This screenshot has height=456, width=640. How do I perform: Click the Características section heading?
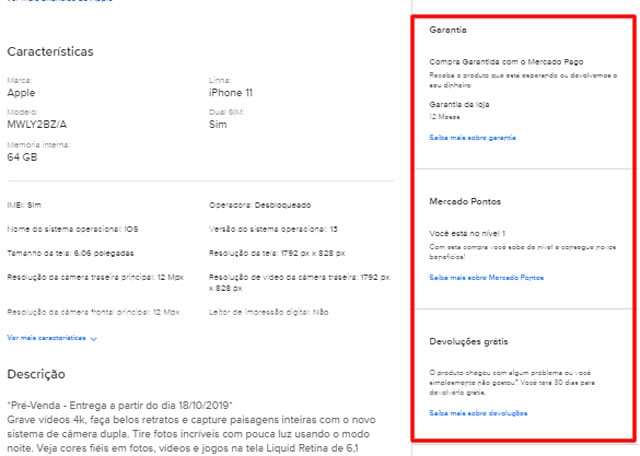click(x=50, y=51)
